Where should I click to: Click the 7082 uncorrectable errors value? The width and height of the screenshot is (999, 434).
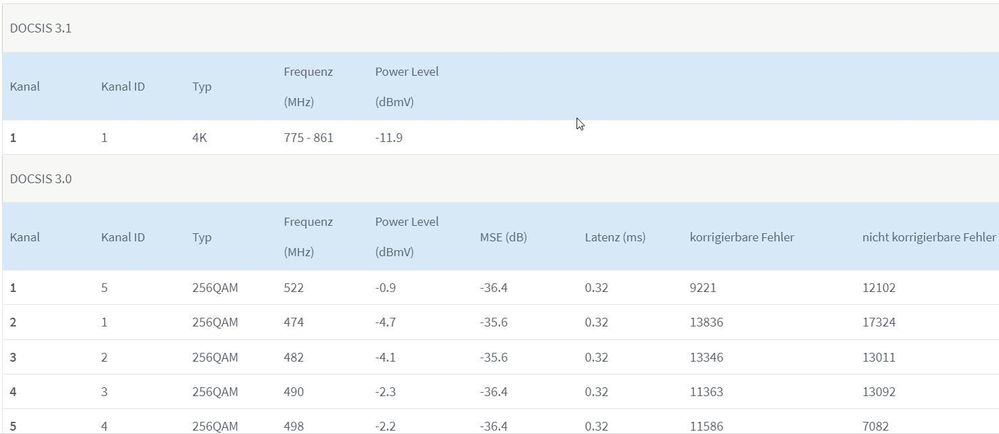point(877,426)
